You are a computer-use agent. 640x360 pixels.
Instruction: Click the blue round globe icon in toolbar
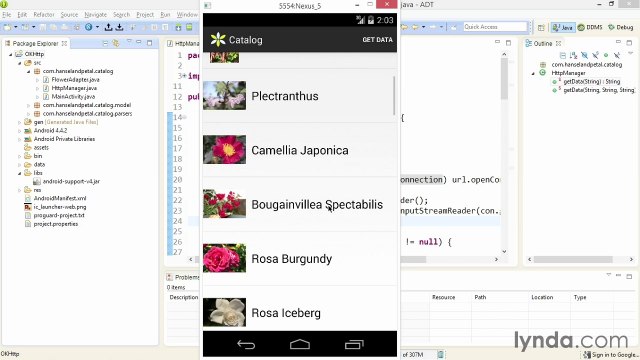point(89,27)
